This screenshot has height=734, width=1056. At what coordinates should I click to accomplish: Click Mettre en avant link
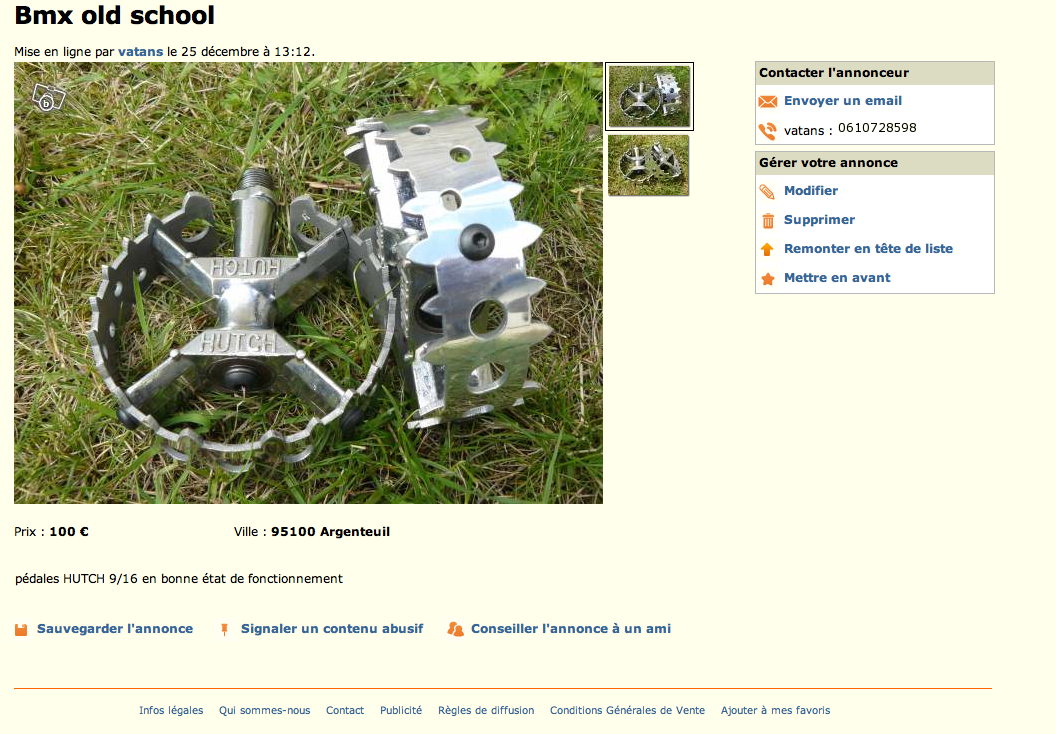click(837, 278)
